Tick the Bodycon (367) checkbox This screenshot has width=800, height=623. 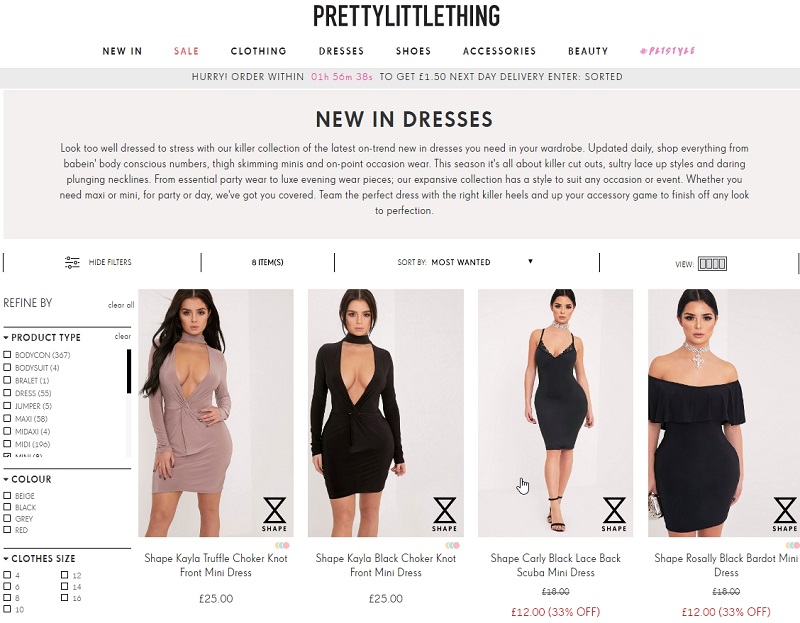pos(7,354)
